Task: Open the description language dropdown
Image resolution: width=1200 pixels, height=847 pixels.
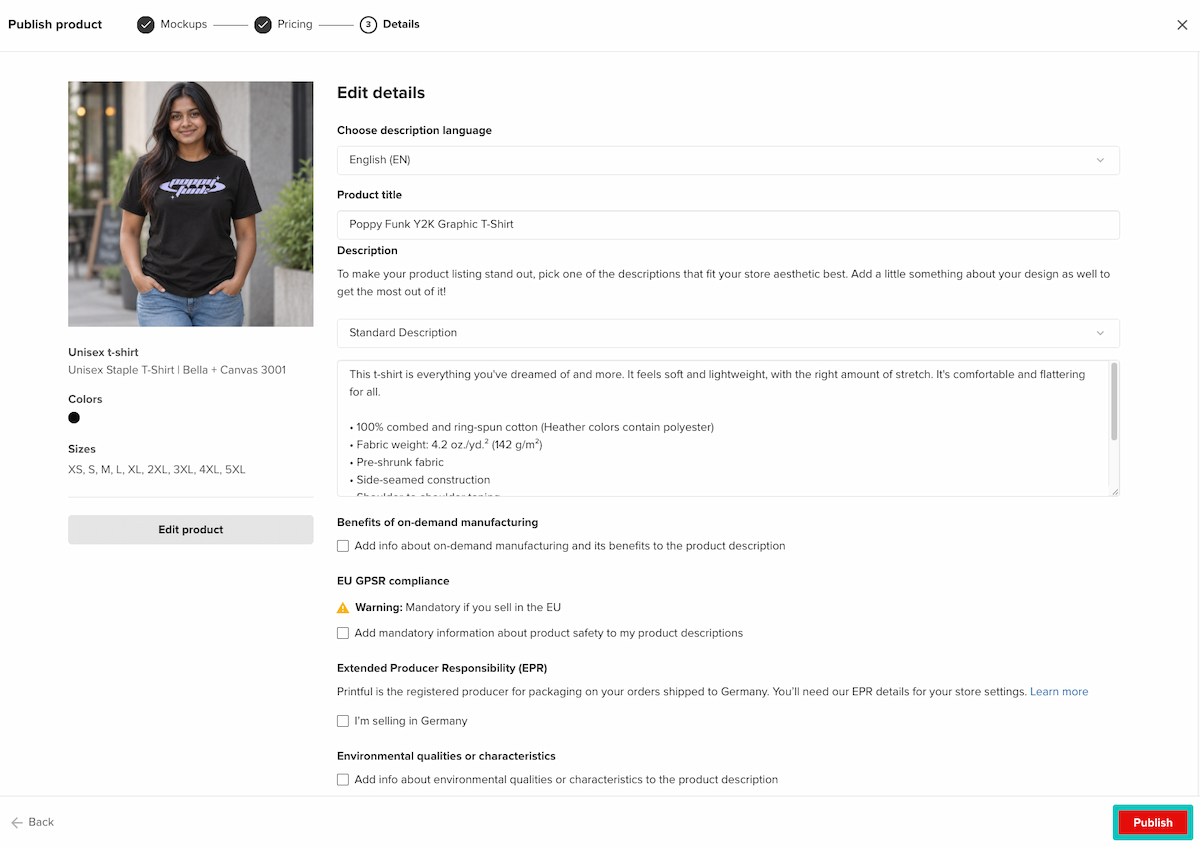Action: click(x=728, y=160)
